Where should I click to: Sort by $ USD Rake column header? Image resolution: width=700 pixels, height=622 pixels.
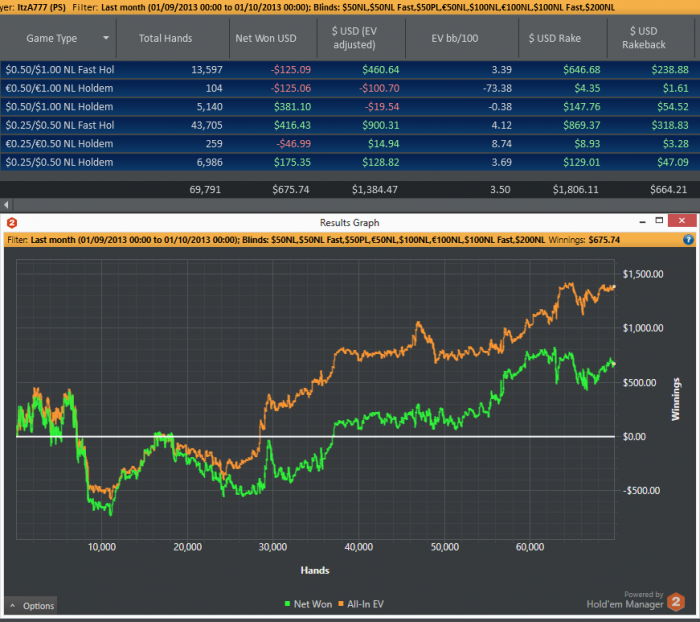[554, 38]
